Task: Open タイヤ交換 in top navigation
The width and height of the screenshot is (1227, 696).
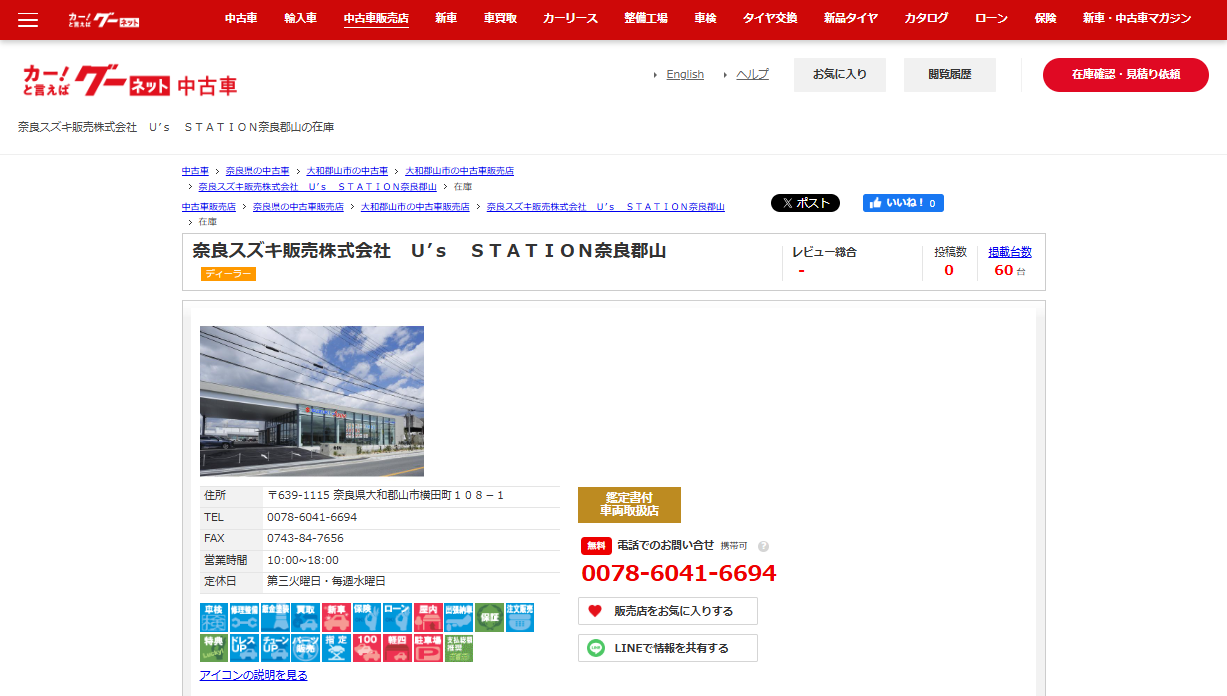Action: (x=770, y=18)
